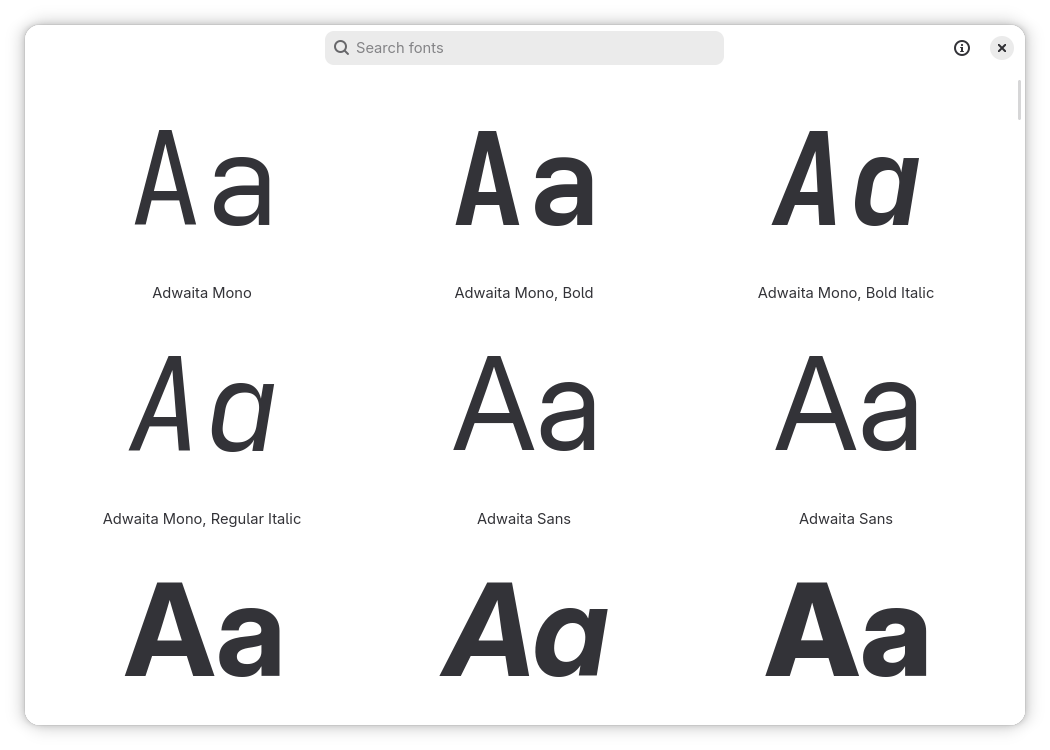Open Adwaita Sans preview beside Mono Regular Italic
This screenshot has height=750, width=1050.
coord(524,405)
